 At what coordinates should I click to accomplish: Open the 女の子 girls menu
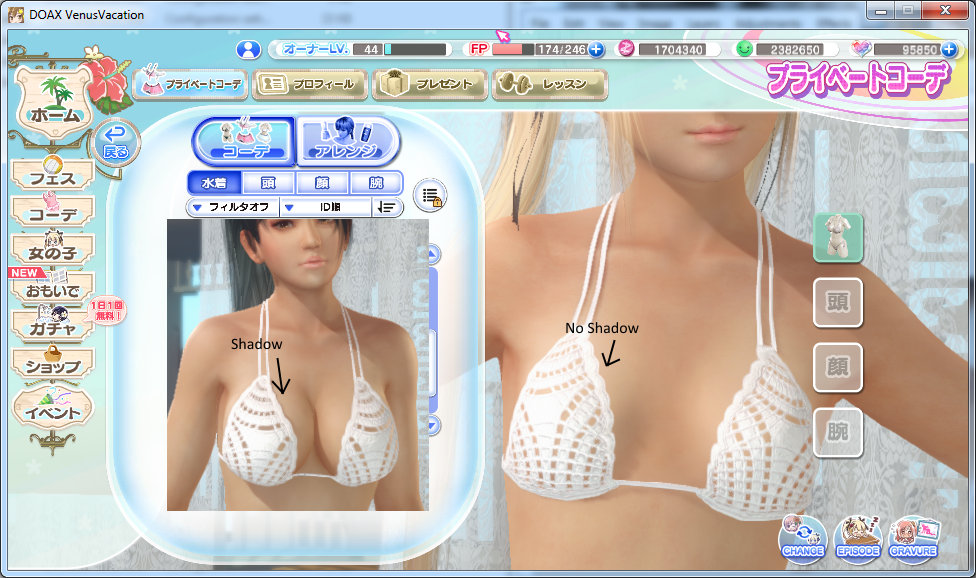(x=53, y=248)
